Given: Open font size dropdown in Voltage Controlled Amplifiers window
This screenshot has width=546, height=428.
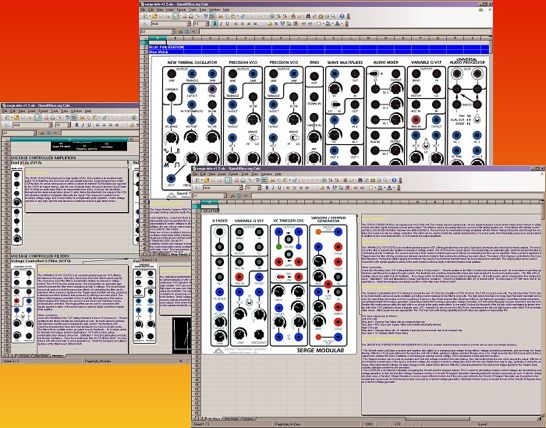Looking at the screenshot, I should click(69, 125).
